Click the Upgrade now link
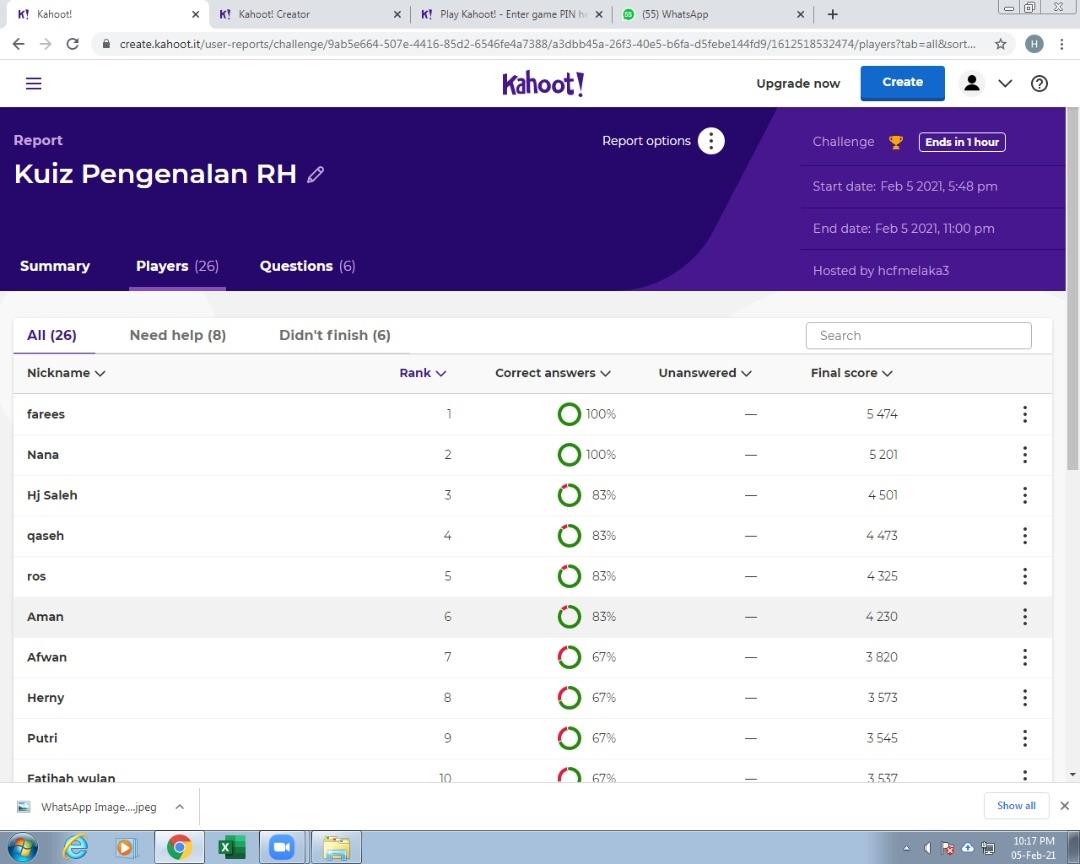This screenshot has width=1080, height=864. 798,84
